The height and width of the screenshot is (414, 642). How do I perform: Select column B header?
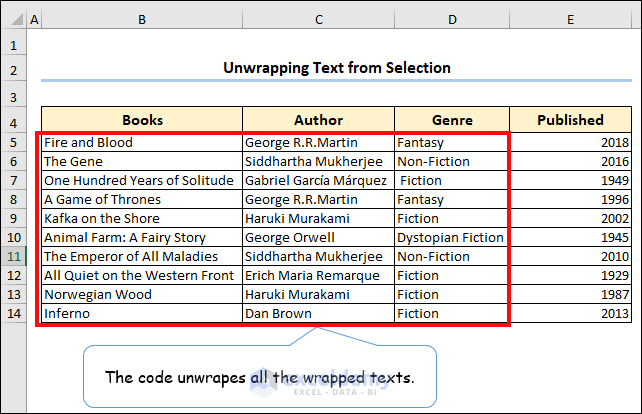click(142, 19)
